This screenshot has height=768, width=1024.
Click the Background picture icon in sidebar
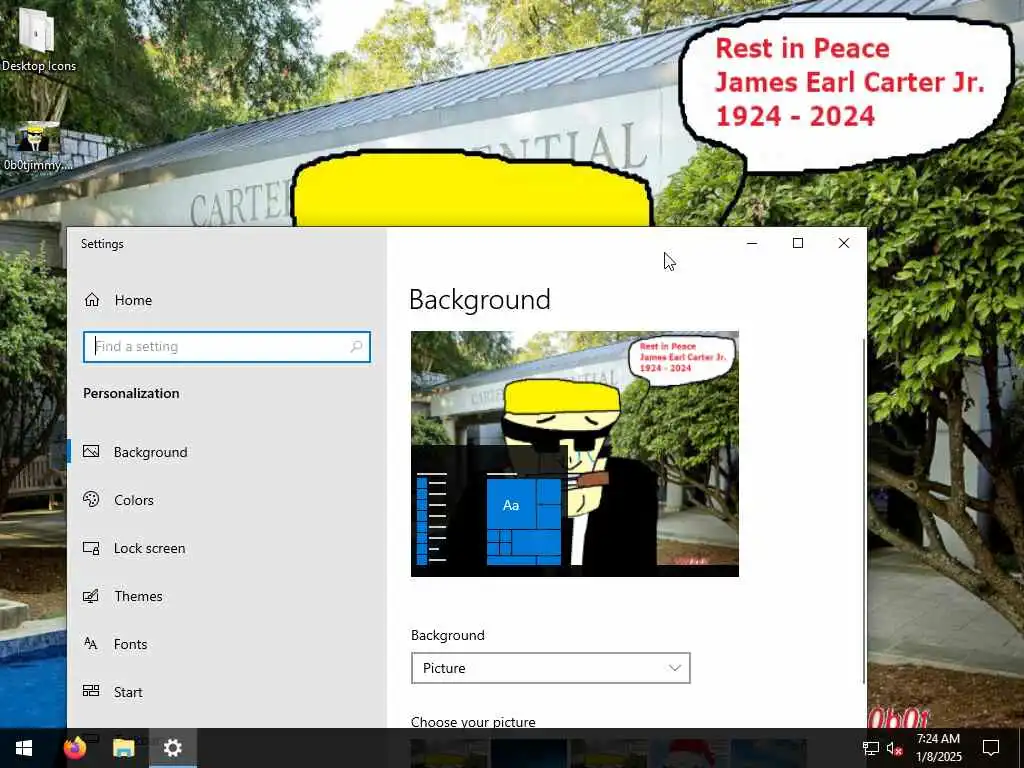point(91,451)
